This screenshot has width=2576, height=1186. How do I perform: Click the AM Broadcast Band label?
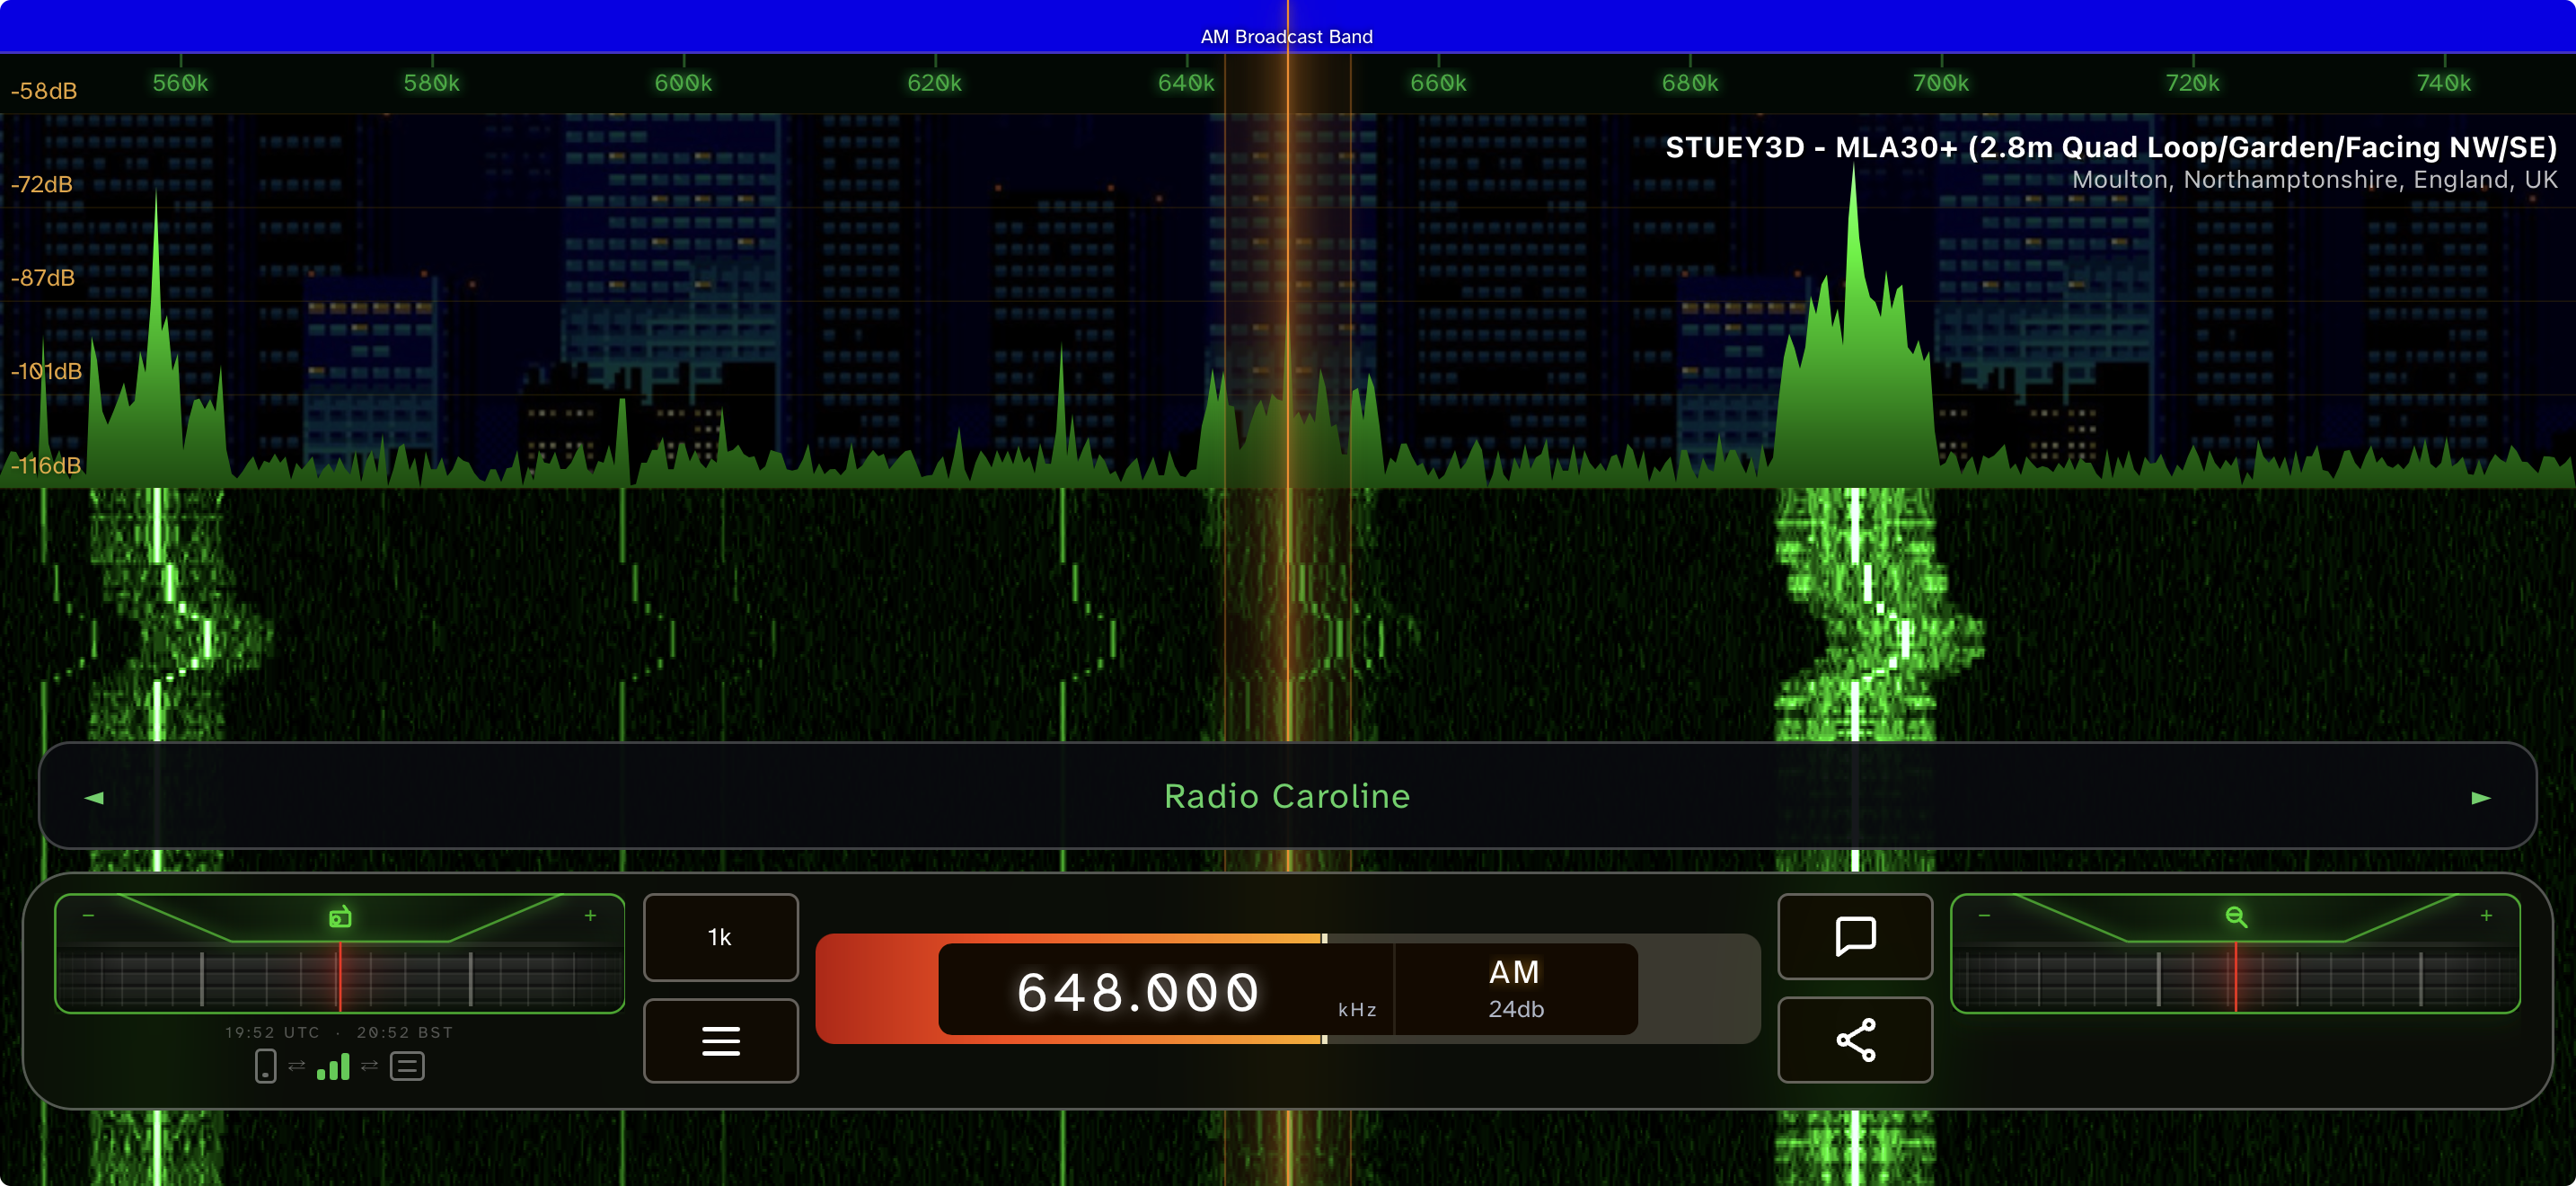point(1286,37)
